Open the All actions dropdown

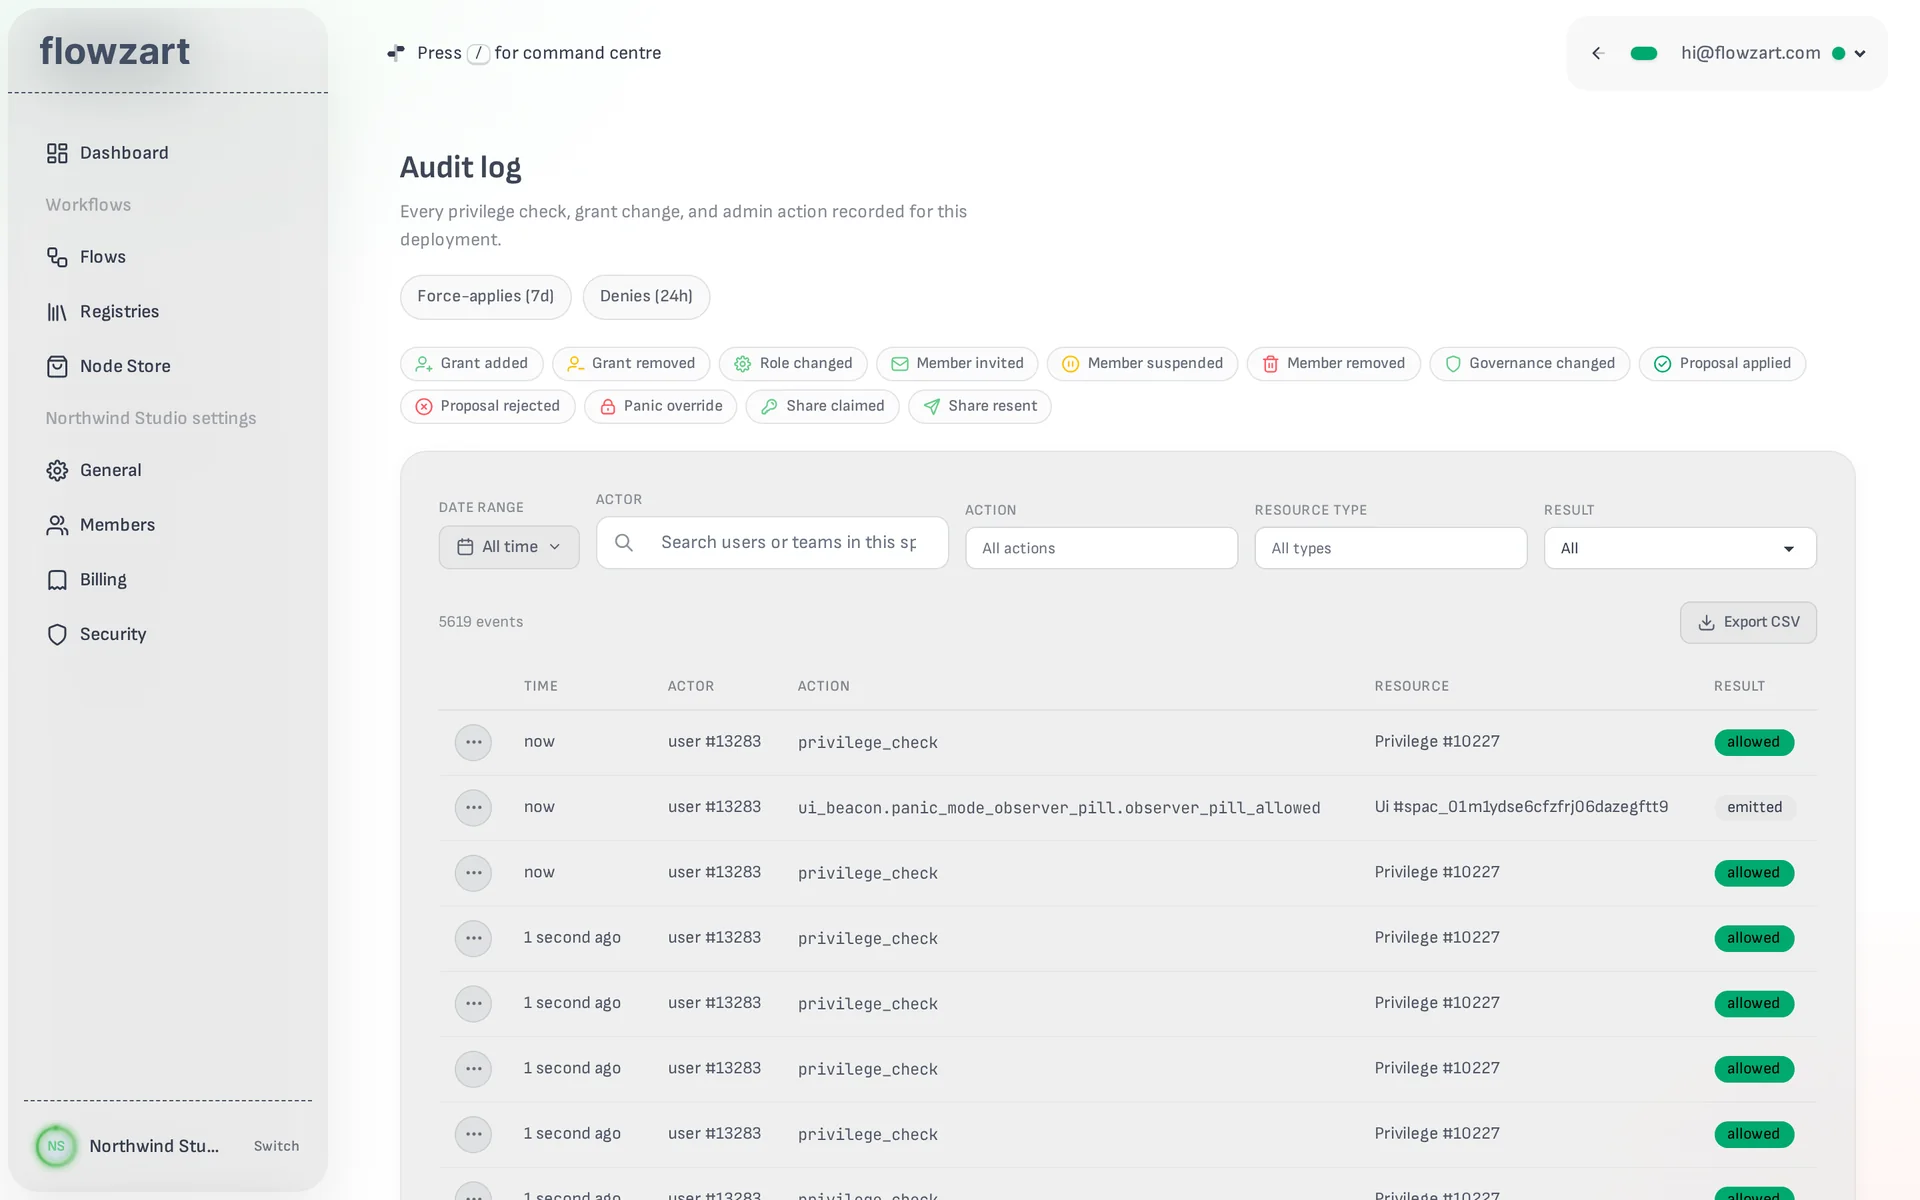pos(1101,548)
